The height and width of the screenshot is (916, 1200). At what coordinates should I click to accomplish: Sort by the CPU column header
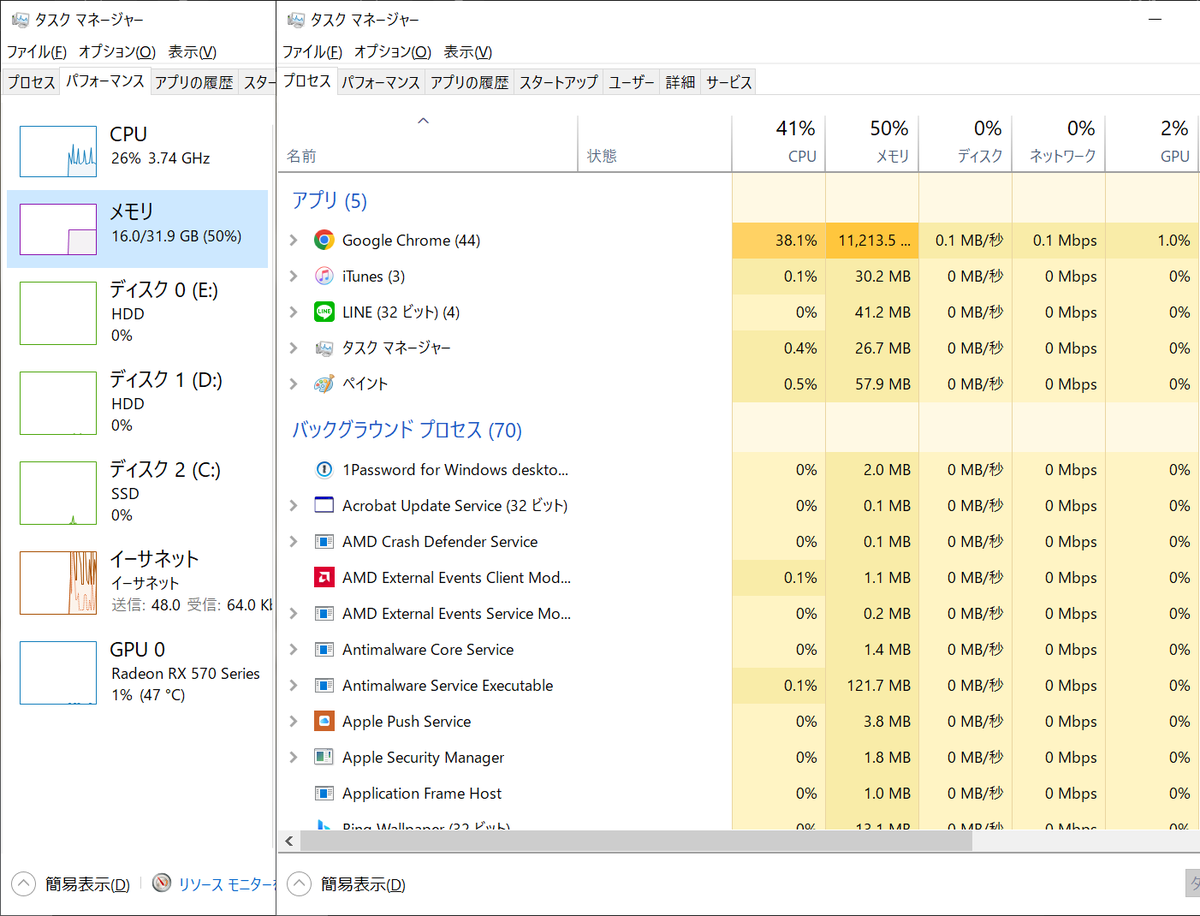[778, 144]
